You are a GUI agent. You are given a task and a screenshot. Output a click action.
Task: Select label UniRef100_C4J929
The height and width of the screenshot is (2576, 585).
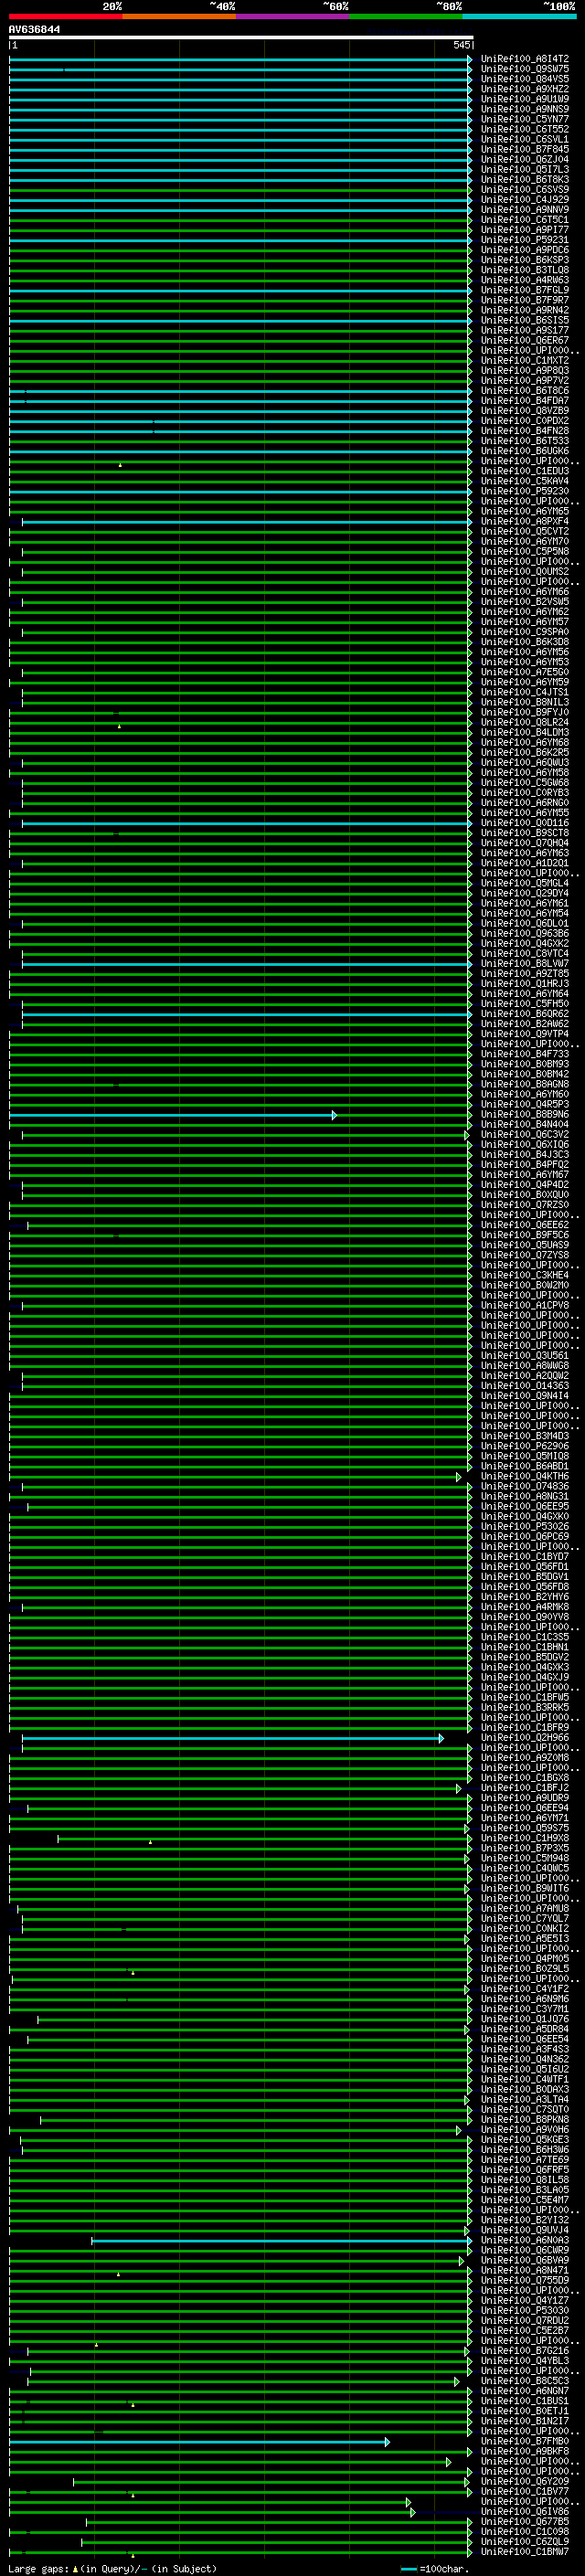(524, 199)
